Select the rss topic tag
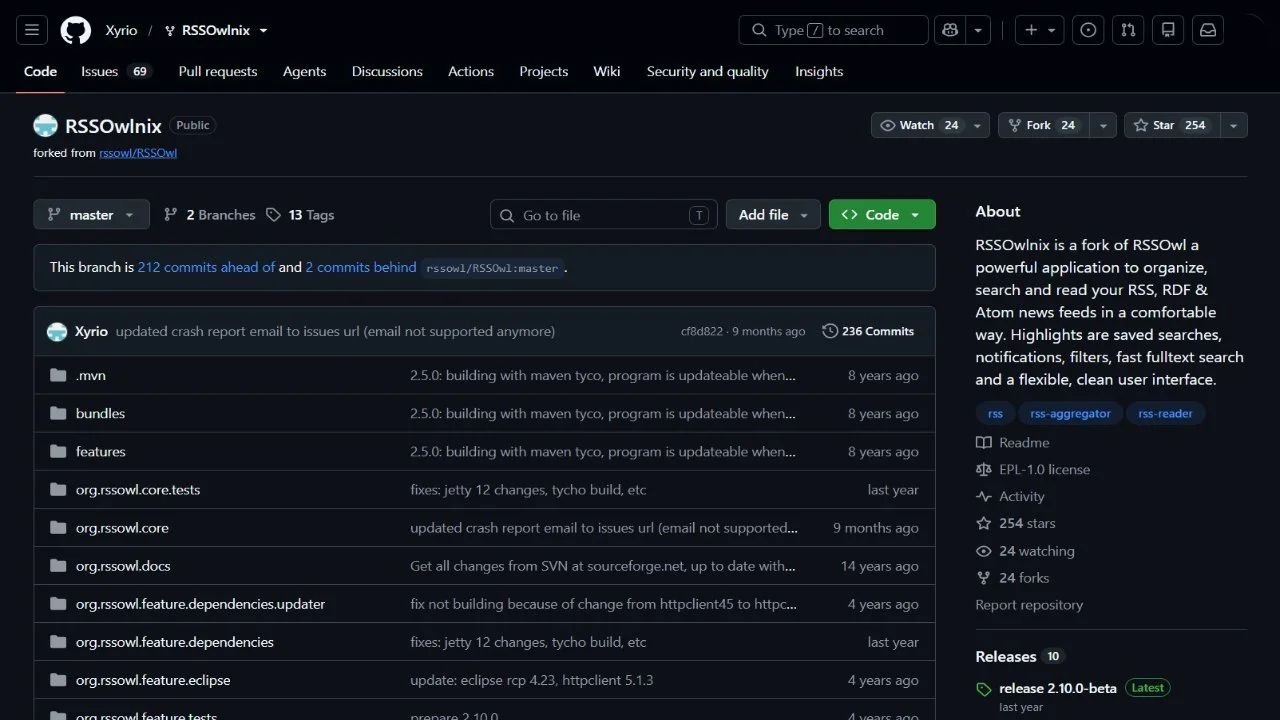Screen dimensions: 1280x720 tap(995, 414)
